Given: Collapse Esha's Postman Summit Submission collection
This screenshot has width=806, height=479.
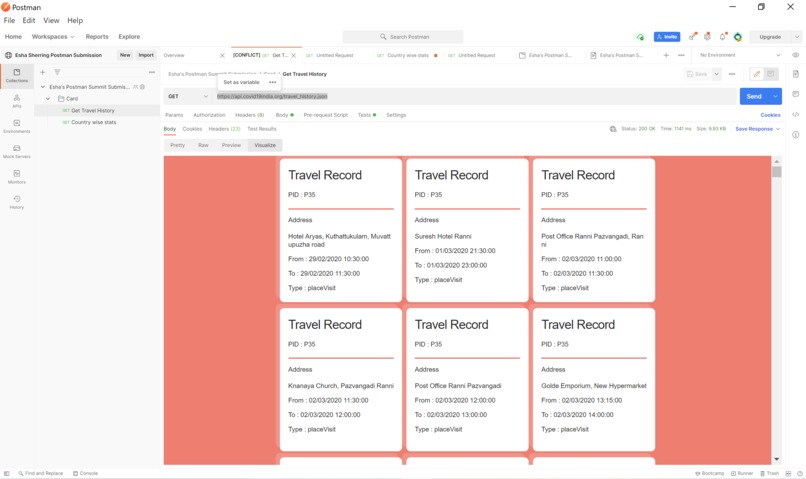Looking at the screenshot, I should click(43, 87).
